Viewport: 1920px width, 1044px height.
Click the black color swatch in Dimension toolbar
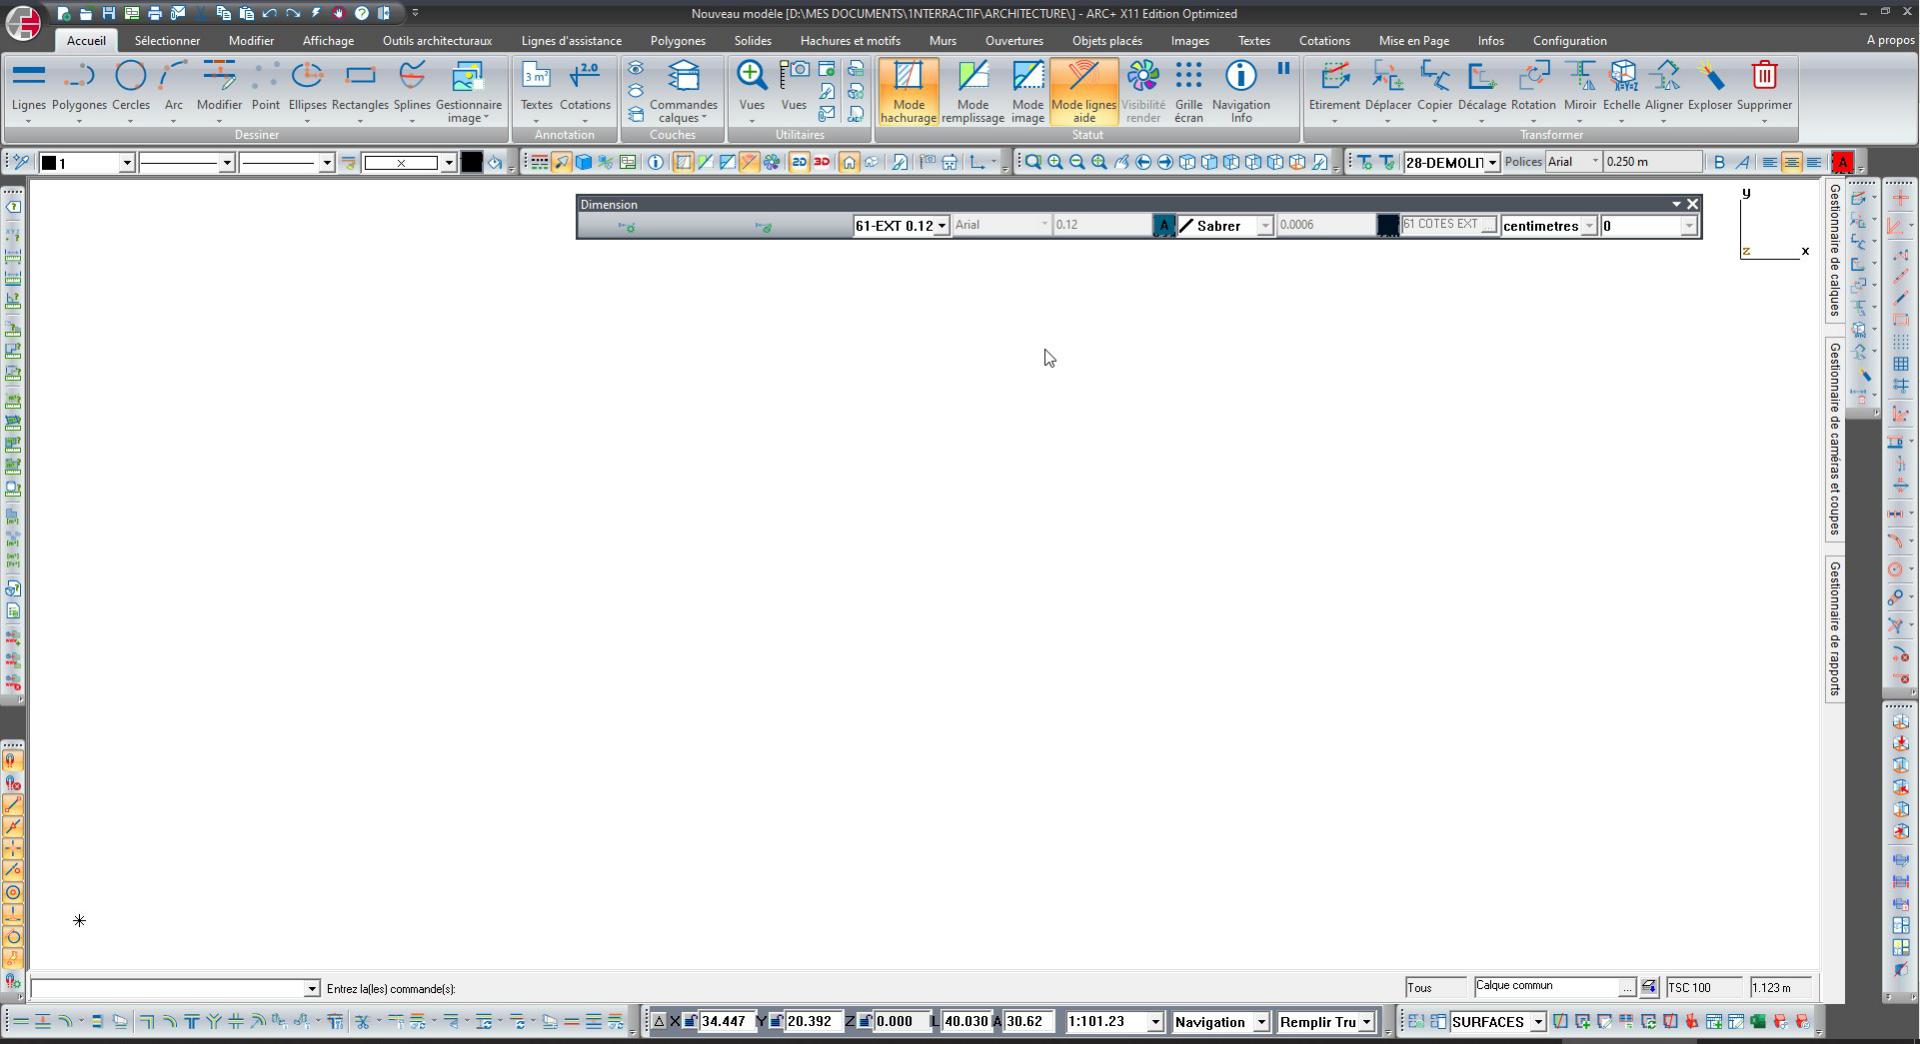[1387, 226]
